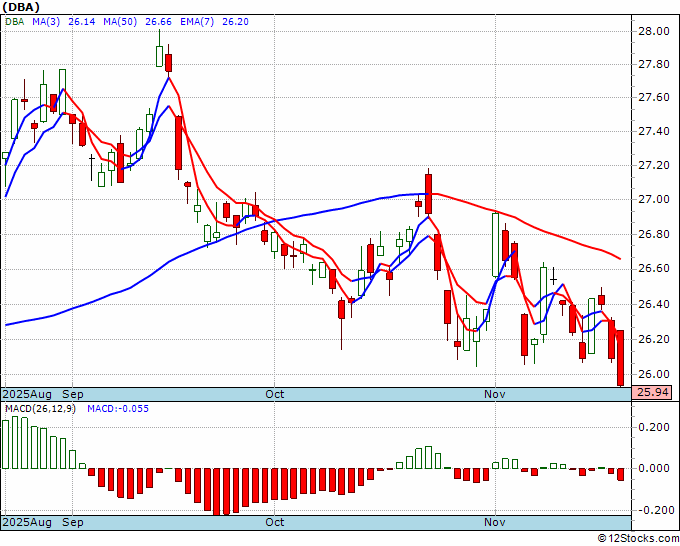The height and width of the screenshot is (546, 680).
Task: Click the 0.200 MACD axis label
Action: pyautogui.click(x=653, y=428)
